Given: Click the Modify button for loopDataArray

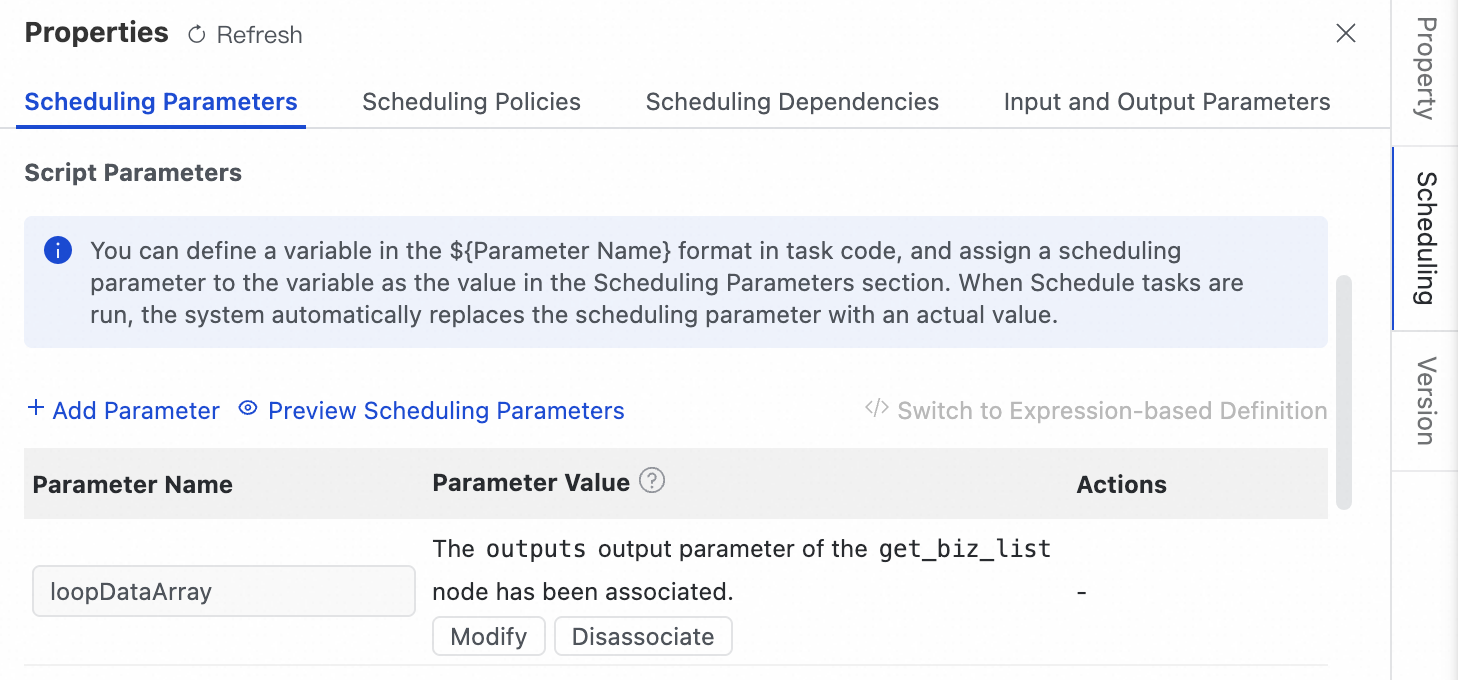Looking at the screenshot, I should click(488, 637).
